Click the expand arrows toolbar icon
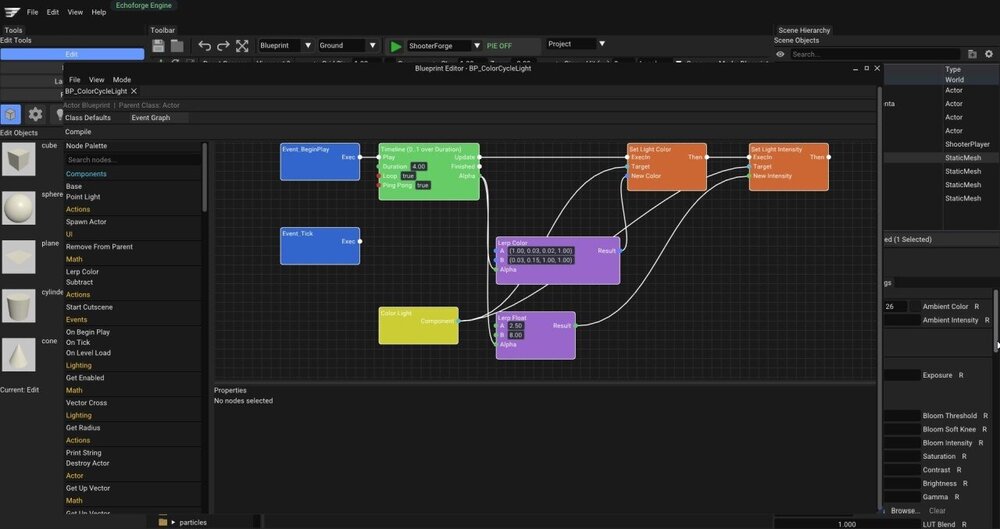This screenshot has width=1000, height=529. (x=242, y=45)
